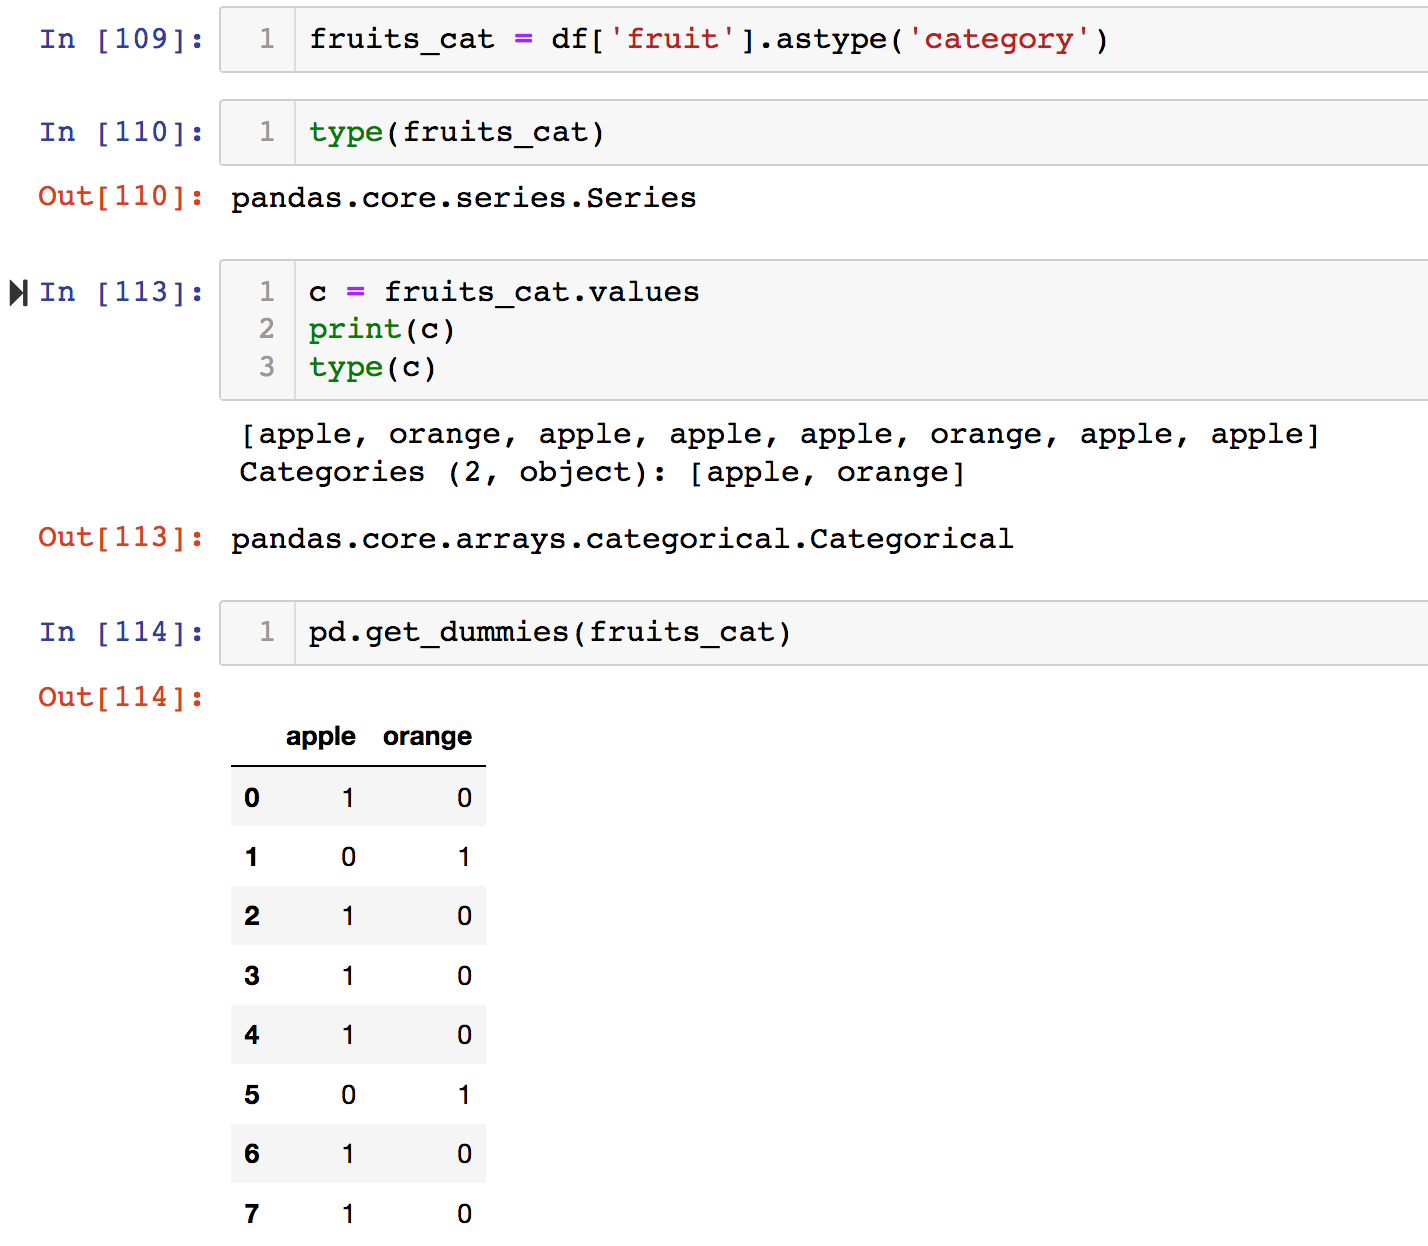Click into the type(fruits_cat) code cell
This screenshot has width=1428, height=1246.
pyautogui.click(x=823, y=132)
